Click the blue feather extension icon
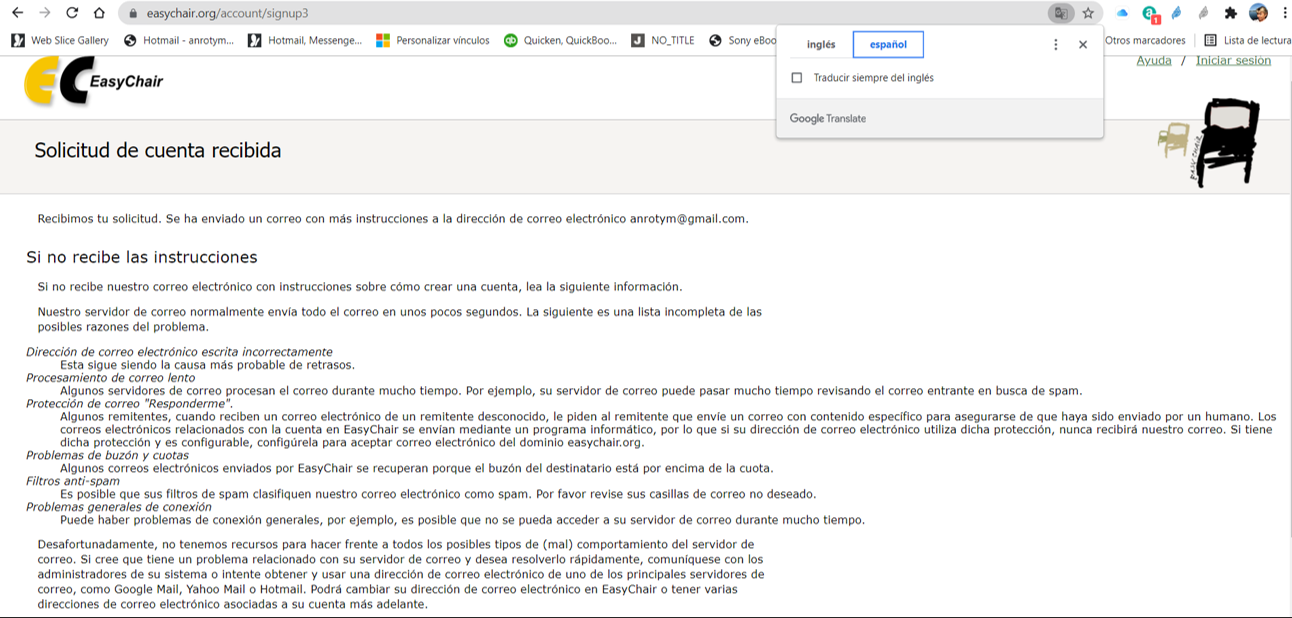This screenshot has width=1292, height=618. (x=1177, y=13)
